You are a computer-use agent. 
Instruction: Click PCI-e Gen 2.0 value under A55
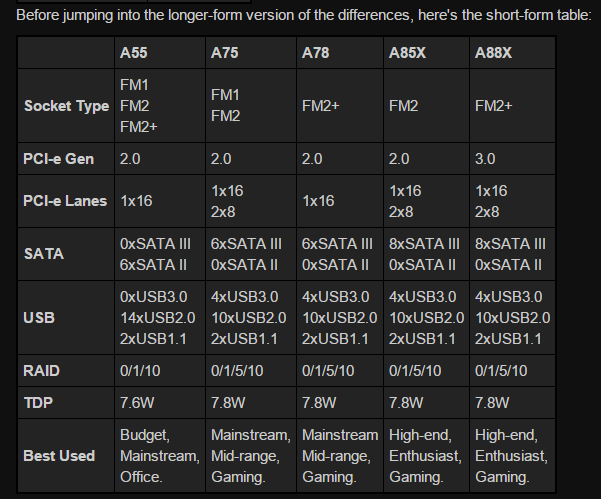[160, 159]
